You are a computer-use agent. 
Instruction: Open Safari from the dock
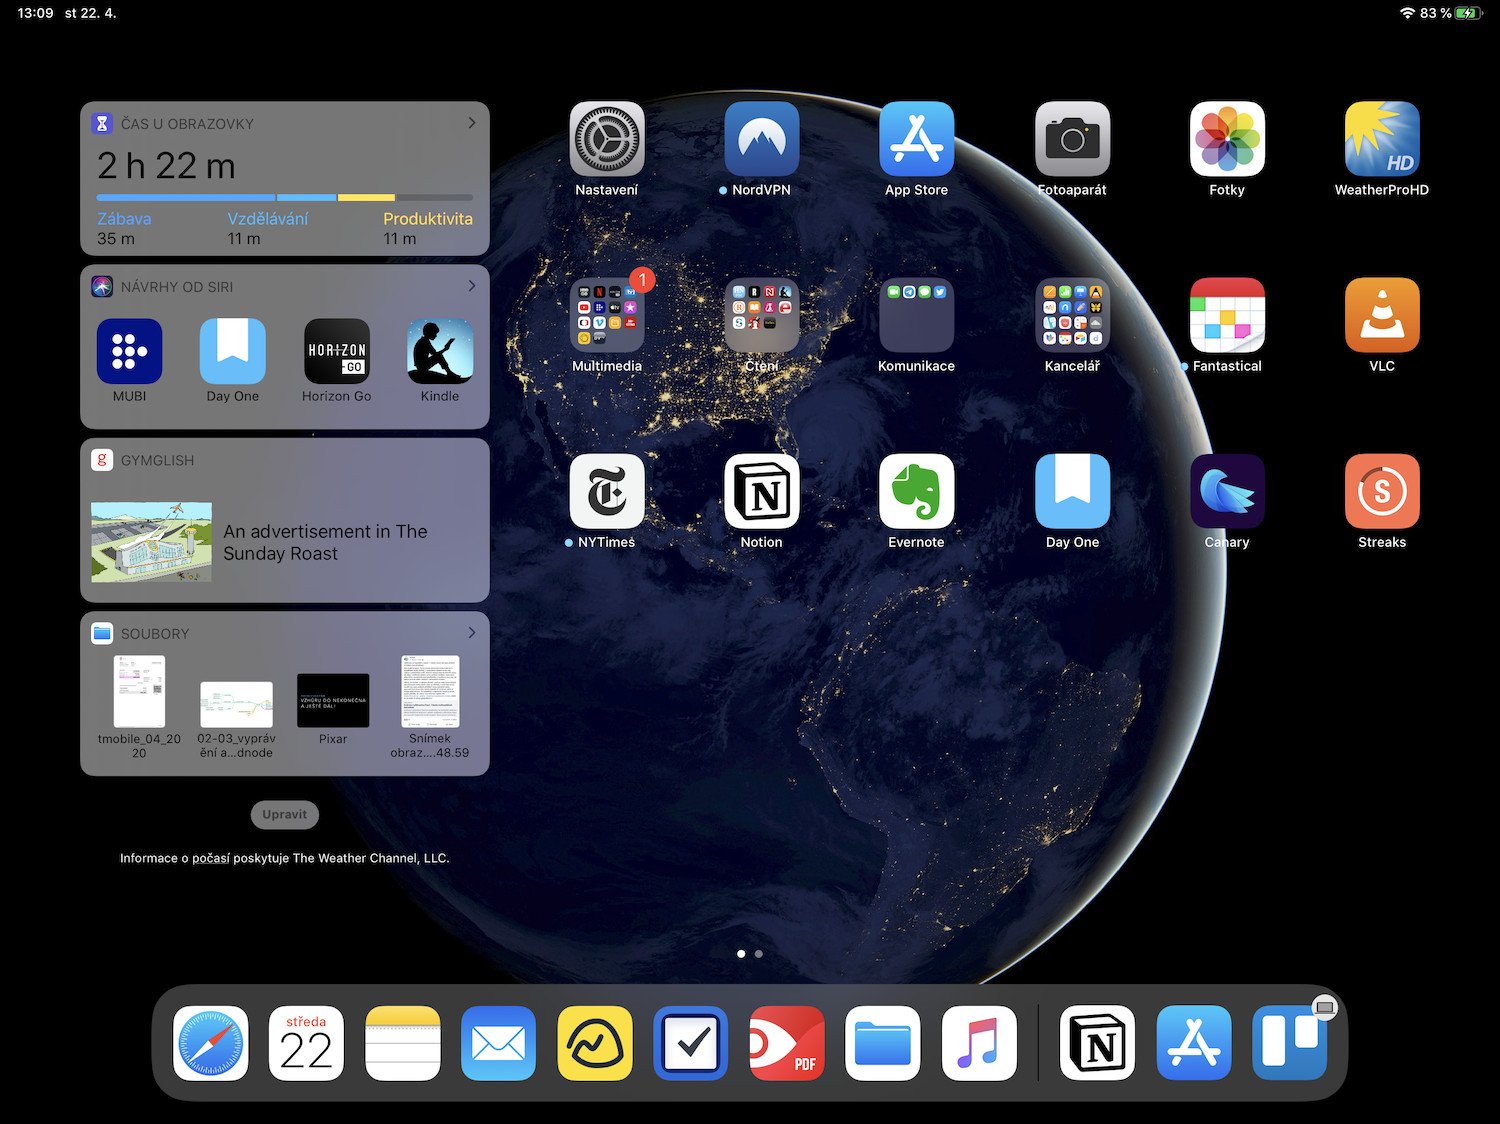(210, 1043)
